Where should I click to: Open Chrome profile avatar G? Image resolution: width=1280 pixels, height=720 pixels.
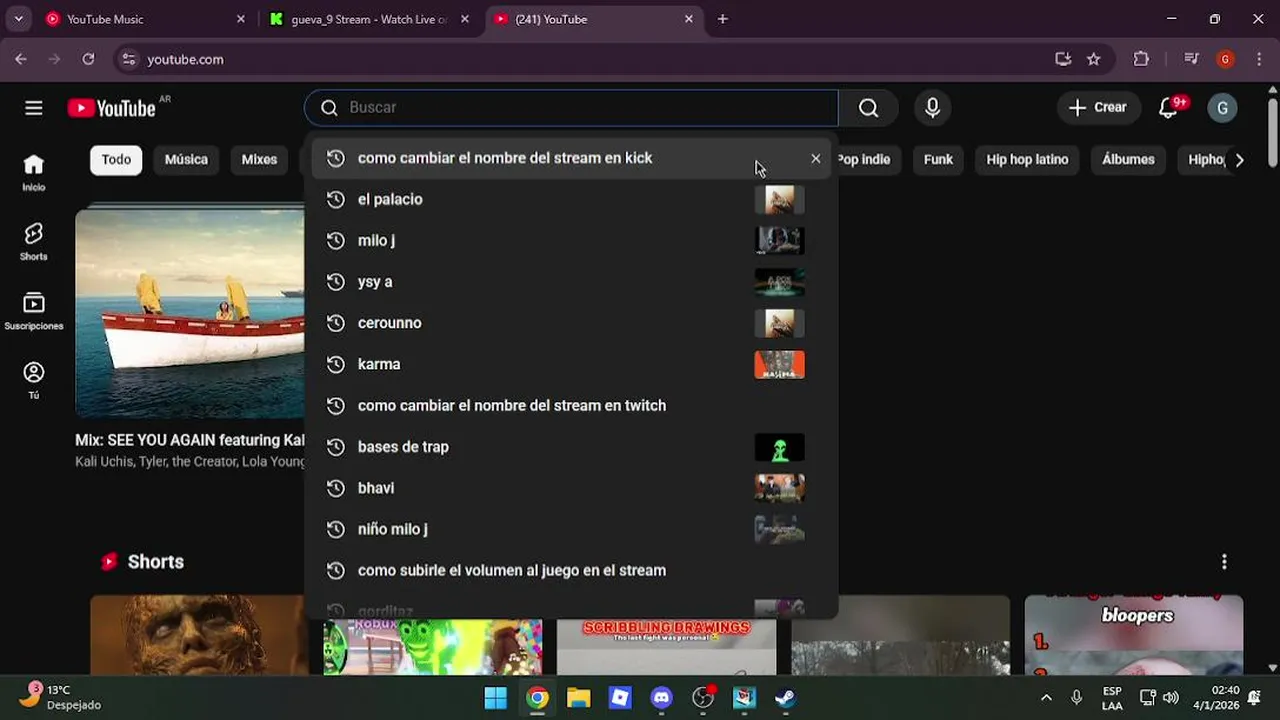click(x=1225, y=59)
